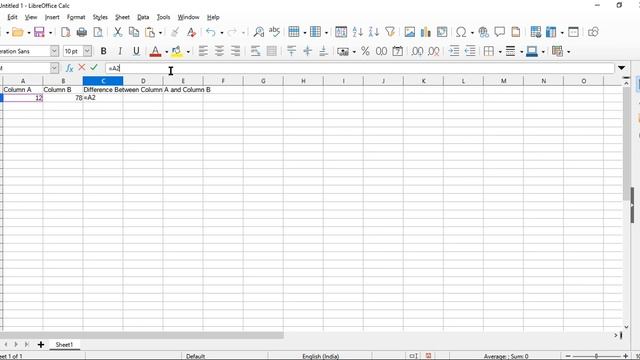Click the Function Wizard fx icon
This screenshot has width=640, height=360.
pos(69,68)
